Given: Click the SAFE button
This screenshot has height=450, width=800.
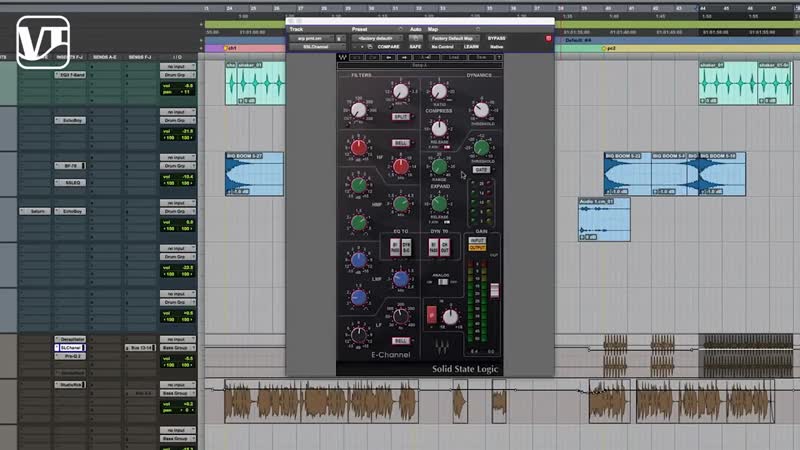Looking at the screenshot, I should pos(415,47).
